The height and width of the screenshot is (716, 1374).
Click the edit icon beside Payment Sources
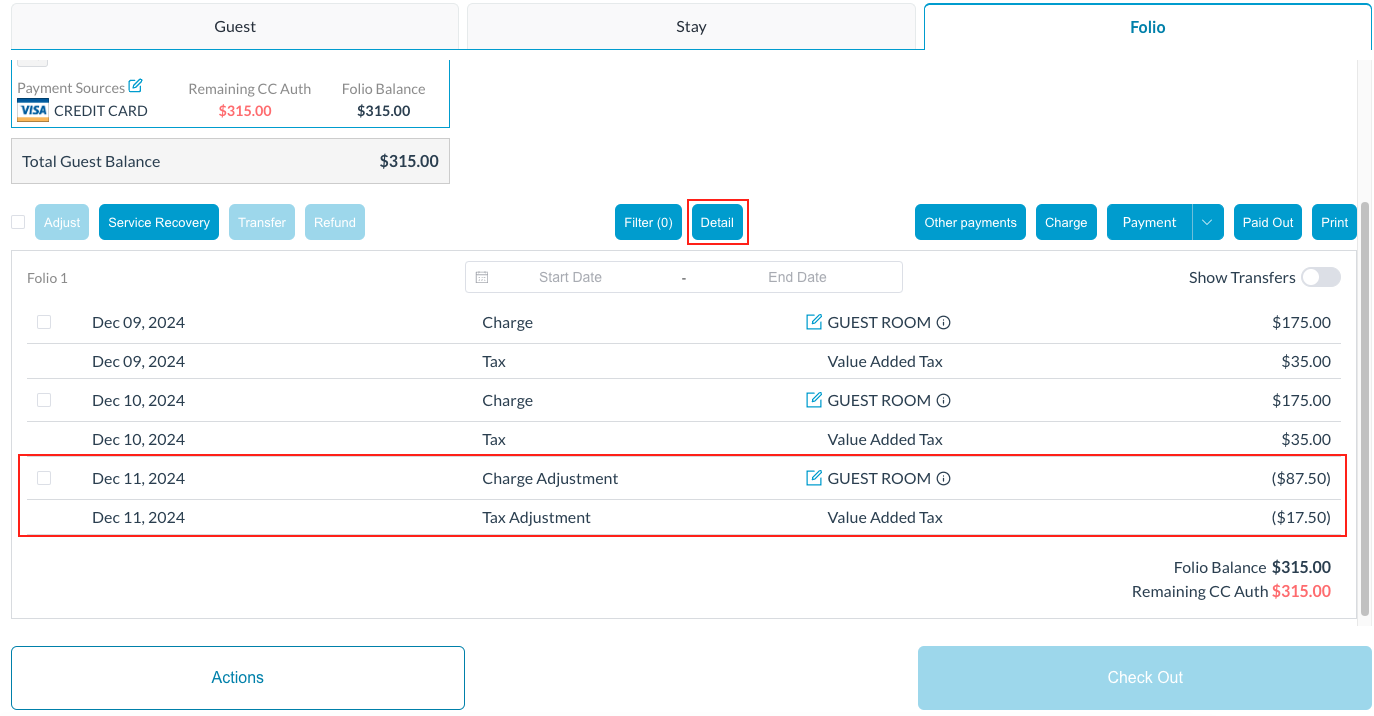(x=136, y=87)
